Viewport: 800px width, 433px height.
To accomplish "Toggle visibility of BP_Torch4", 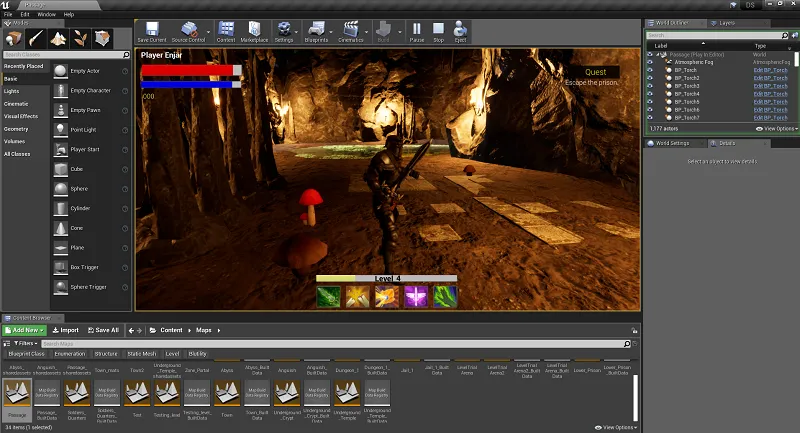I will coord(649,94).
